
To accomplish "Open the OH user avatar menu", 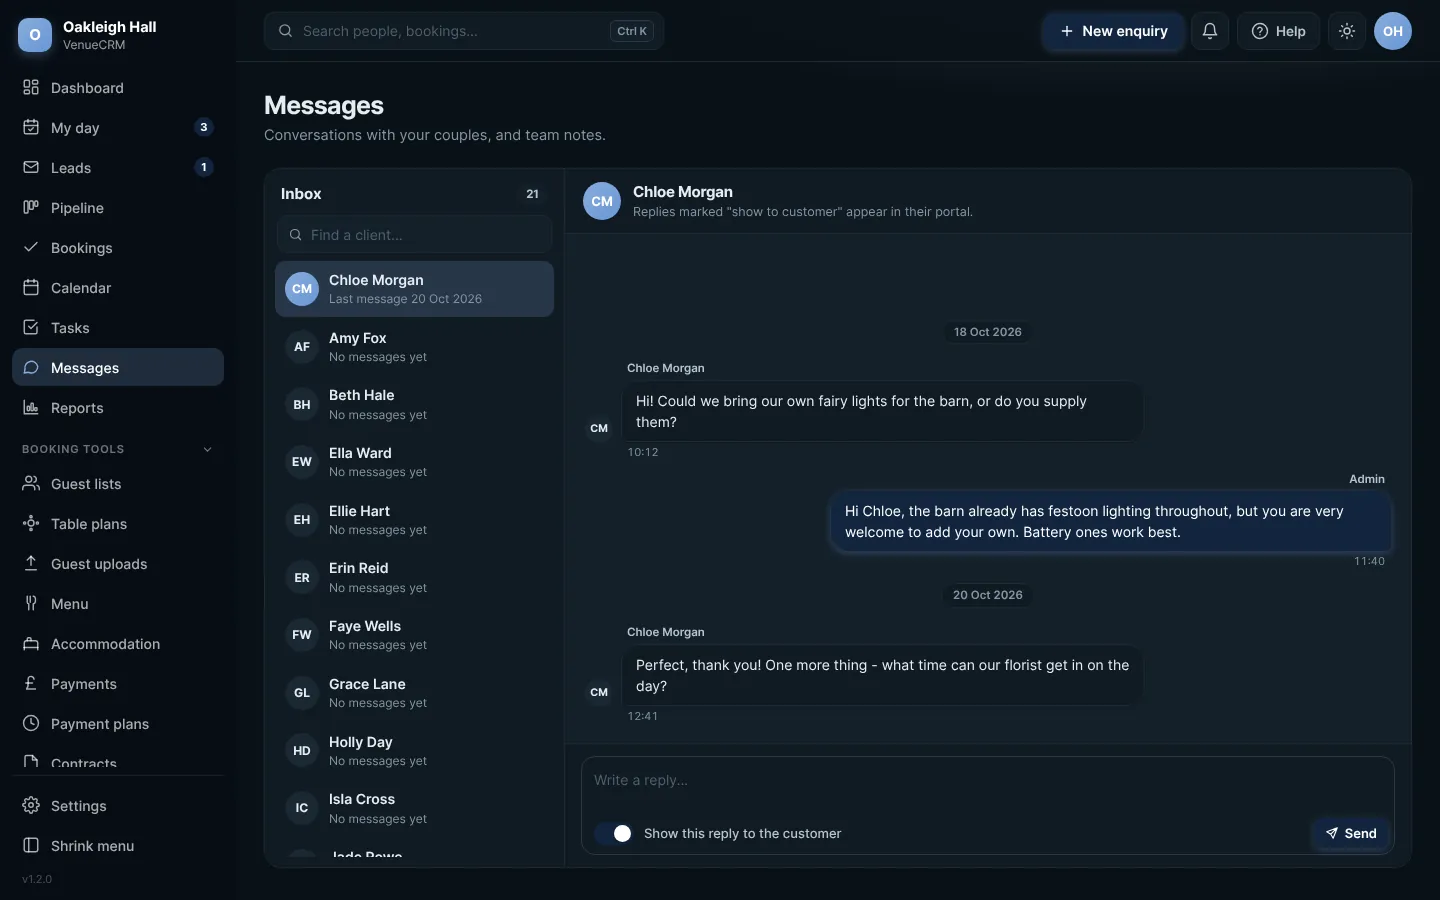I will tap(1393, 31).
